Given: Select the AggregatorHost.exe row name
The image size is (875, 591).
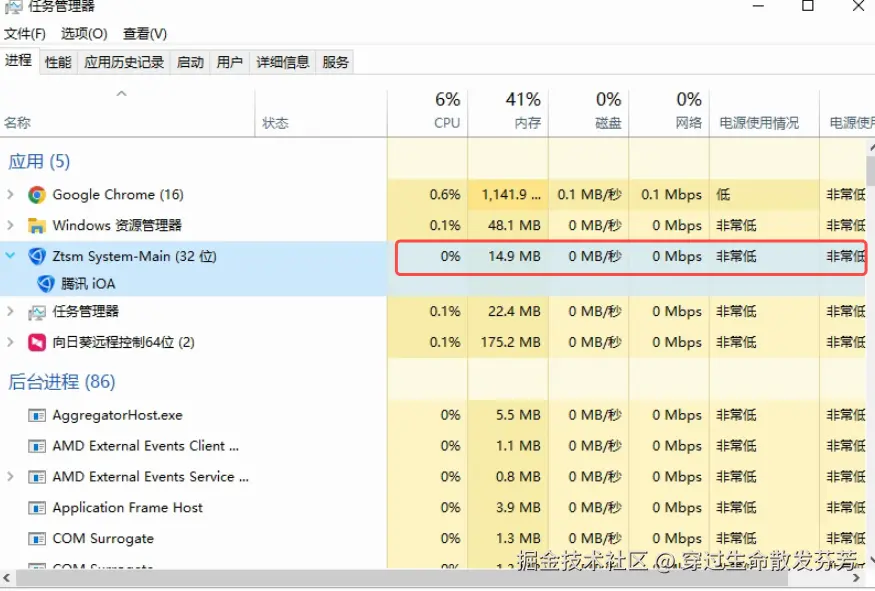Looking at the screenshot, I should point(117,416).
